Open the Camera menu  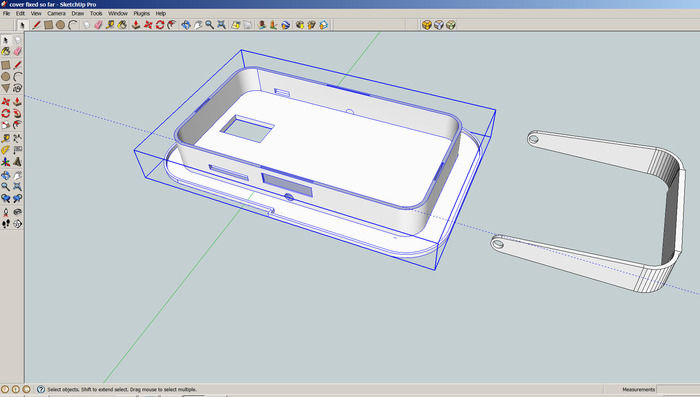(x=56, y=13)
